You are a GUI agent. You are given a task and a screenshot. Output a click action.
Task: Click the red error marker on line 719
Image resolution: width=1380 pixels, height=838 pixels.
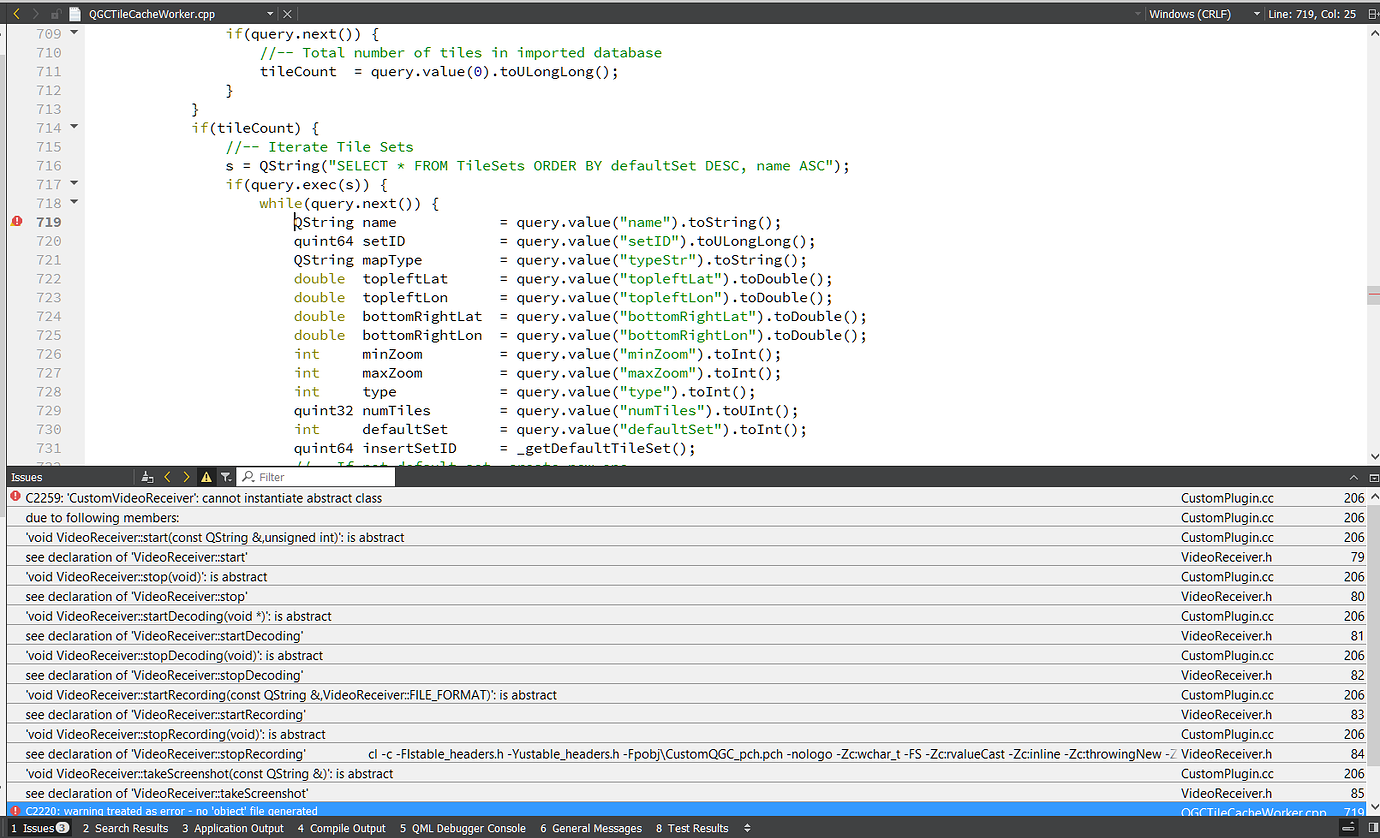point(16,221)
